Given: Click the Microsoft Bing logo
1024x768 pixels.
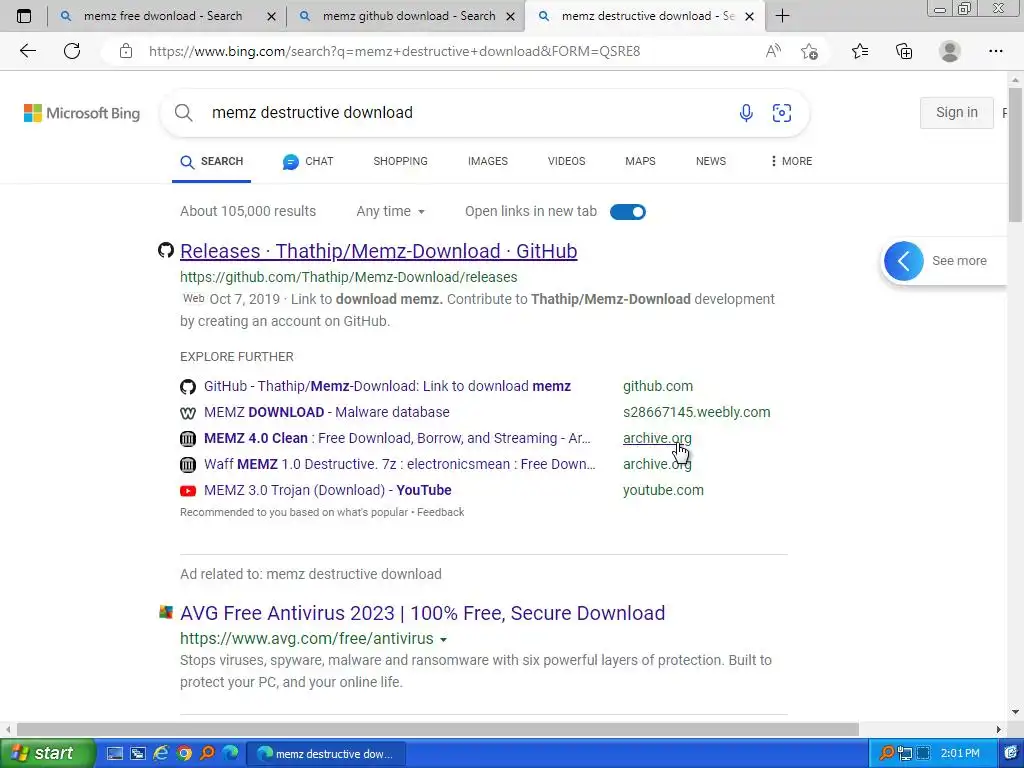Looking at the screenshot, I should pos(82,113).
